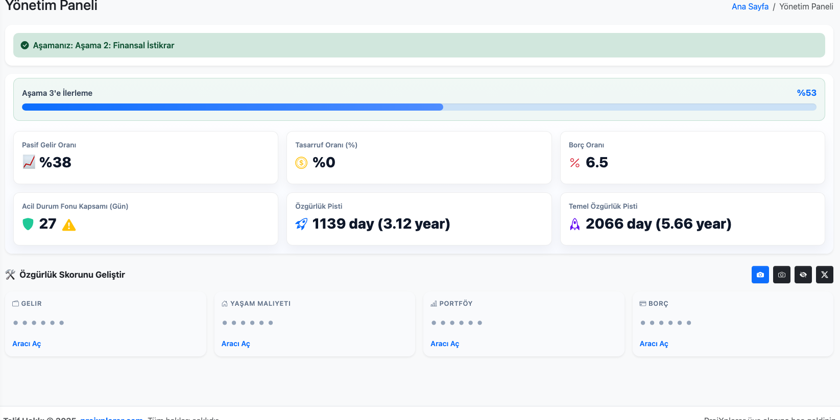The image size is (840, 420).
Task: Share via the X (Twitter) button
Action: (x=824, y=275)
